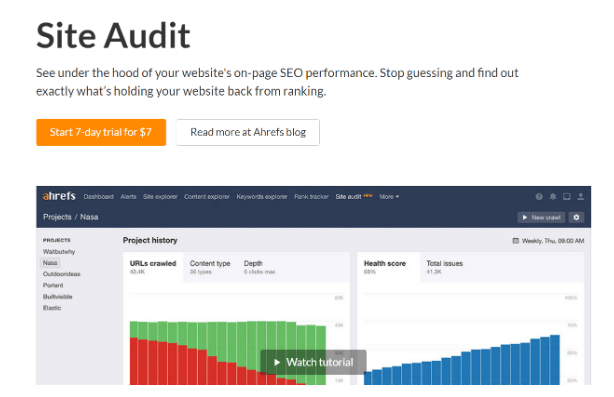This screenshot has width=614, height=397.
Task: Click the calendar schedule icon
Action: pyautogui.click(x=516, y=241)
